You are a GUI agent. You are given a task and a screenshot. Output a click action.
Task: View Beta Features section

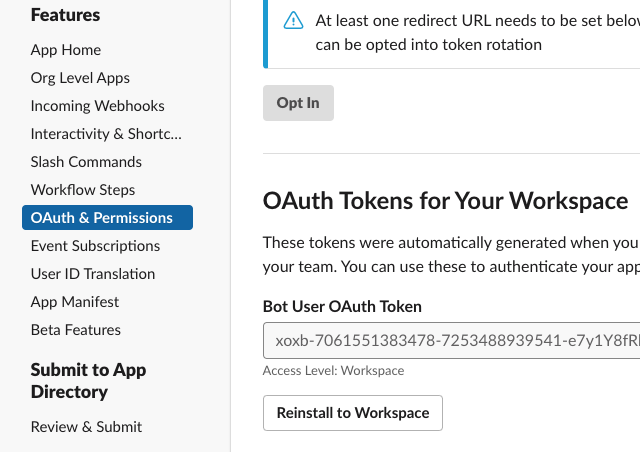[76, 330]
